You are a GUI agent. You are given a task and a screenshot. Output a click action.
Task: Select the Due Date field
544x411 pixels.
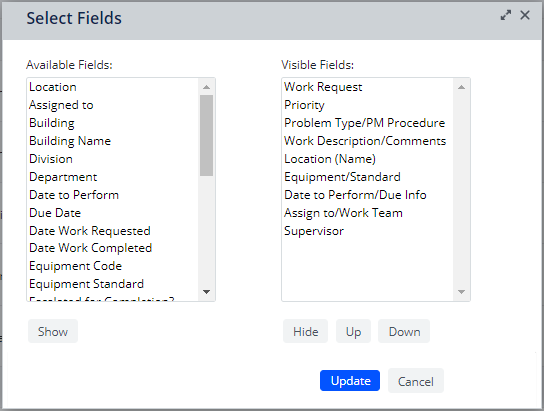pyautogui.click(x=113, y=213)
